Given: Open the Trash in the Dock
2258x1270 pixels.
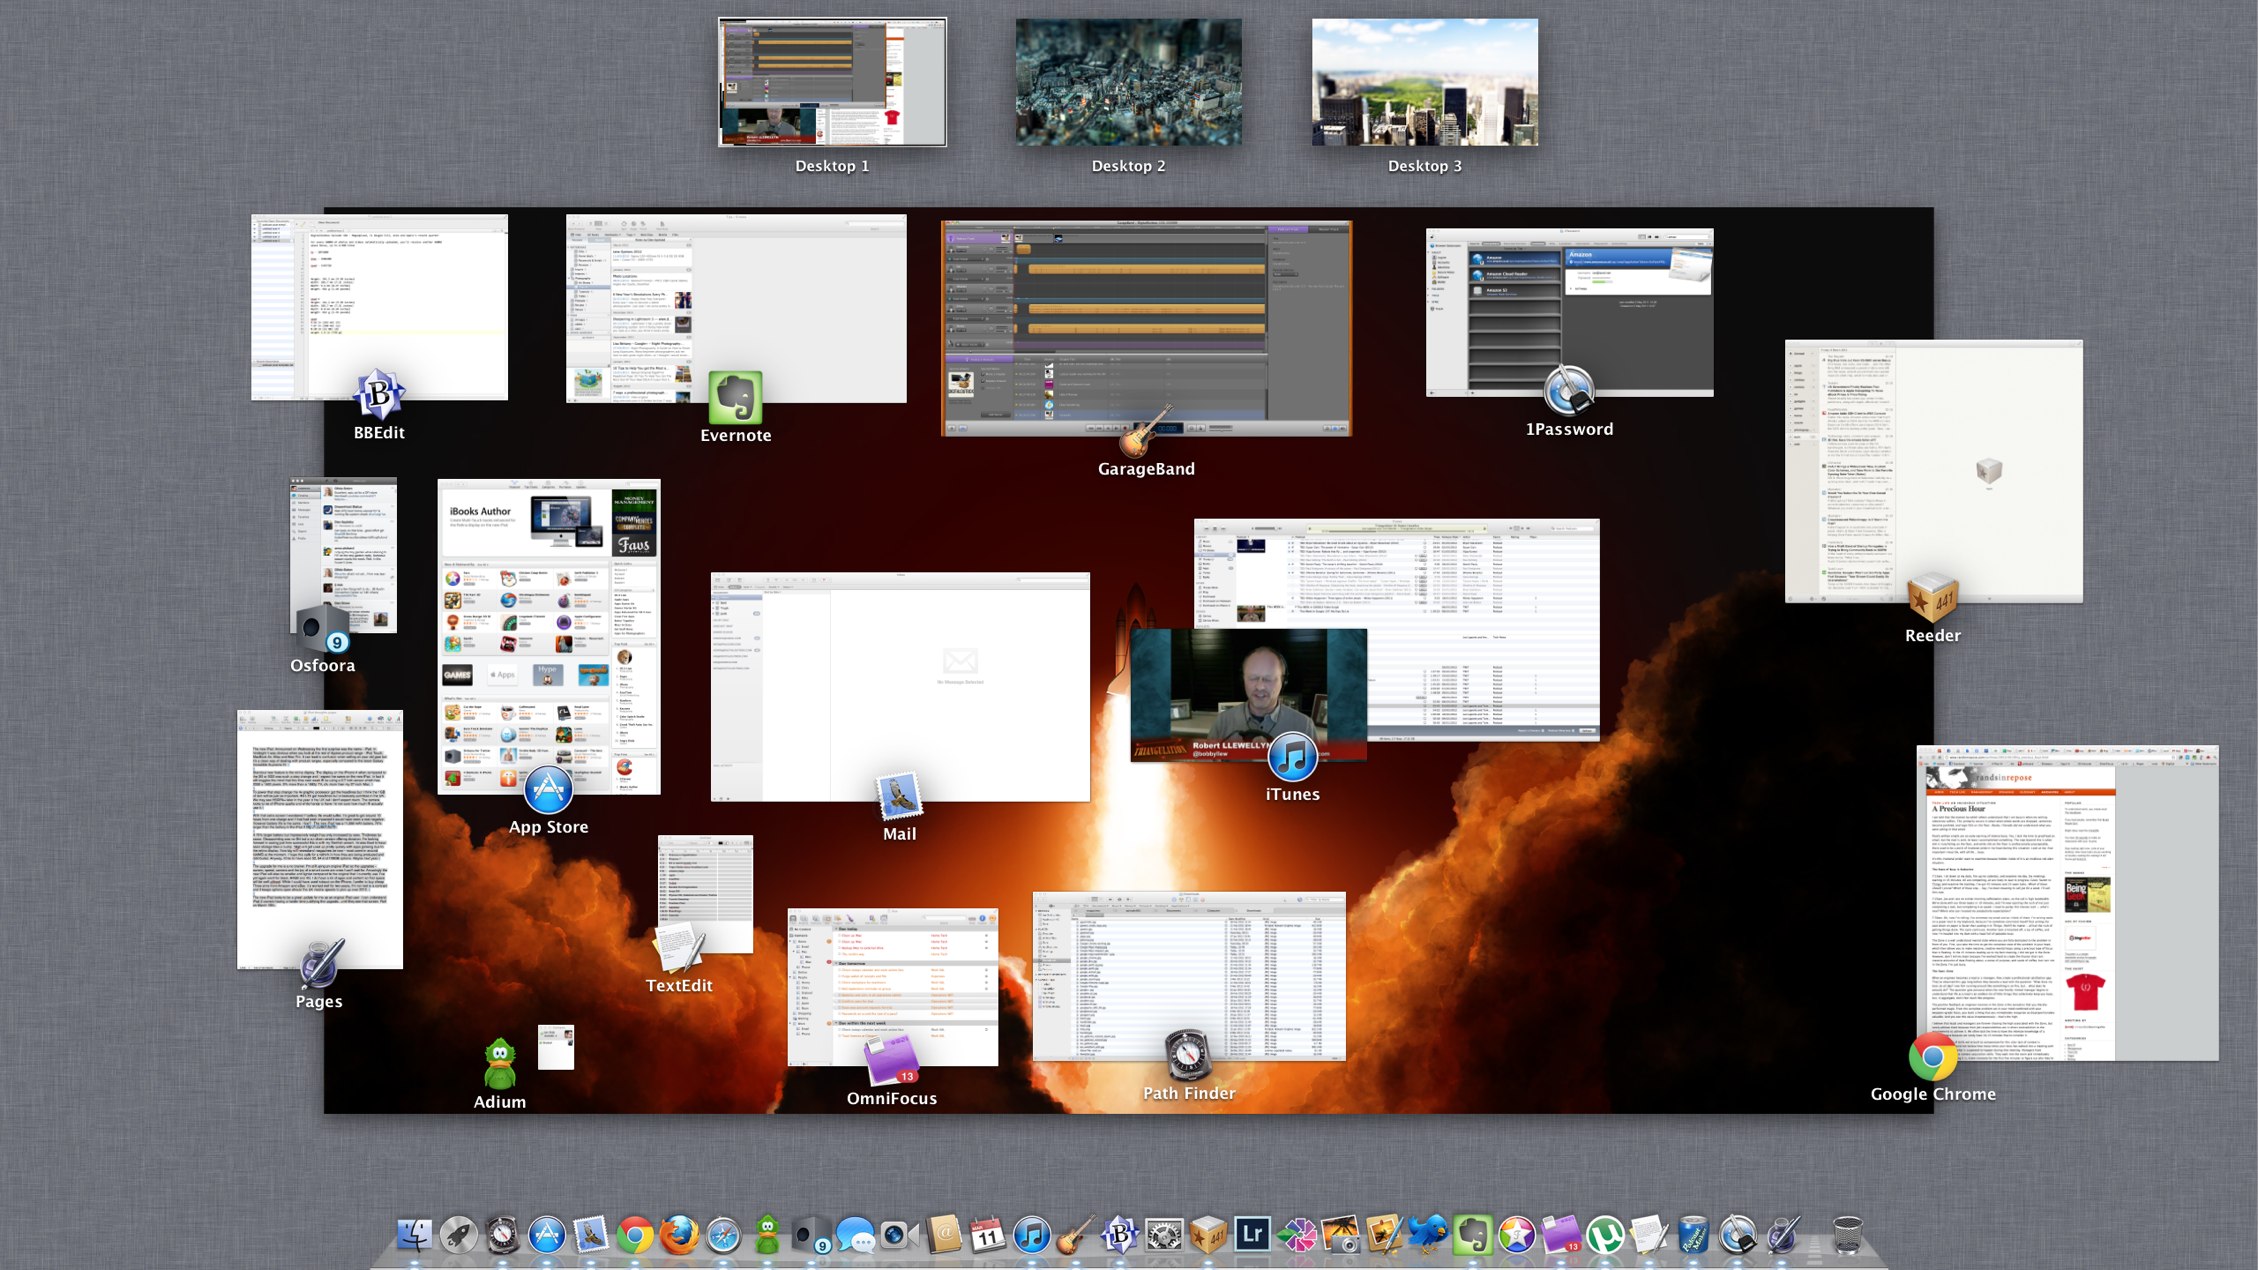Looking at the screenshot, I should tap(1847, 1235).
